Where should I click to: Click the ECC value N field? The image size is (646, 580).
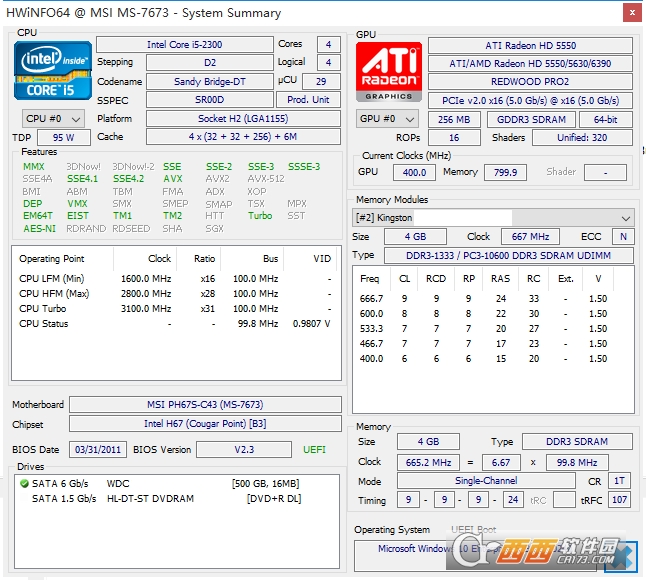(x=623, y=236)
